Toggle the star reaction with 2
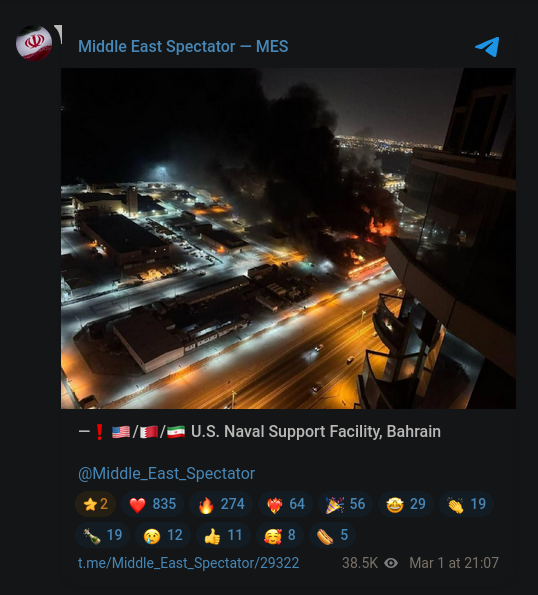Image resolution: width=538 pixels, height=595 pixels. [96, 504]
